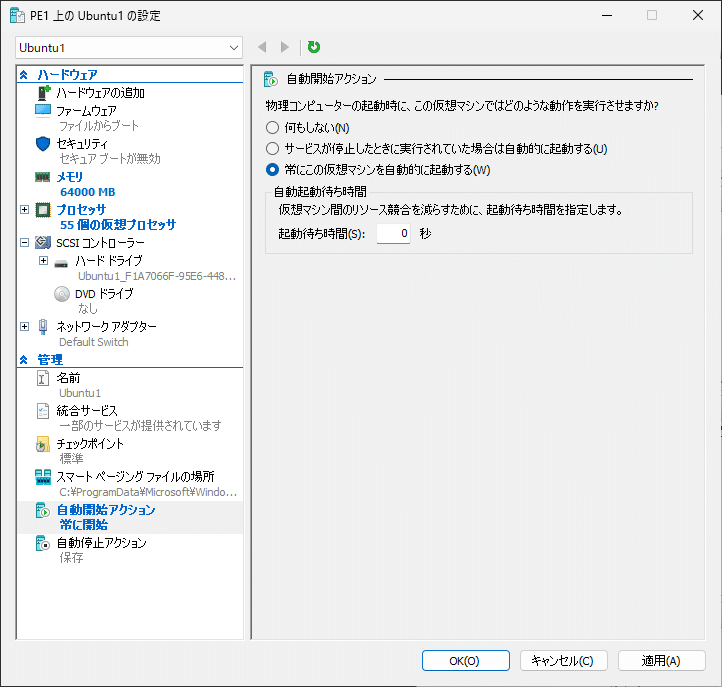Expand the ハード ドライブ tree node

click(43, 261)
